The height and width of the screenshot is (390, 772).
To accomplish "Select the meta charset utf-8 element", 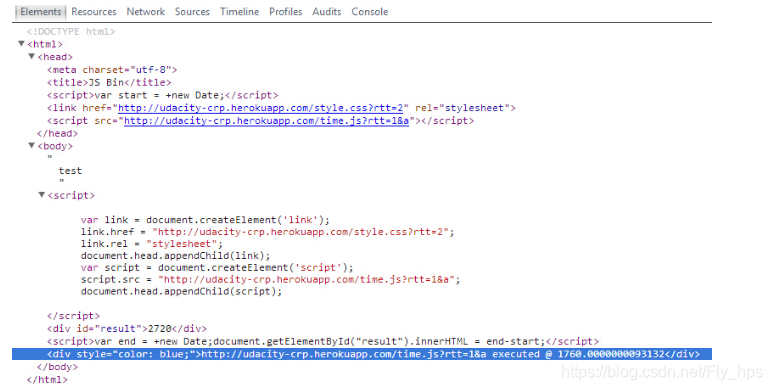I will point(112,70).
